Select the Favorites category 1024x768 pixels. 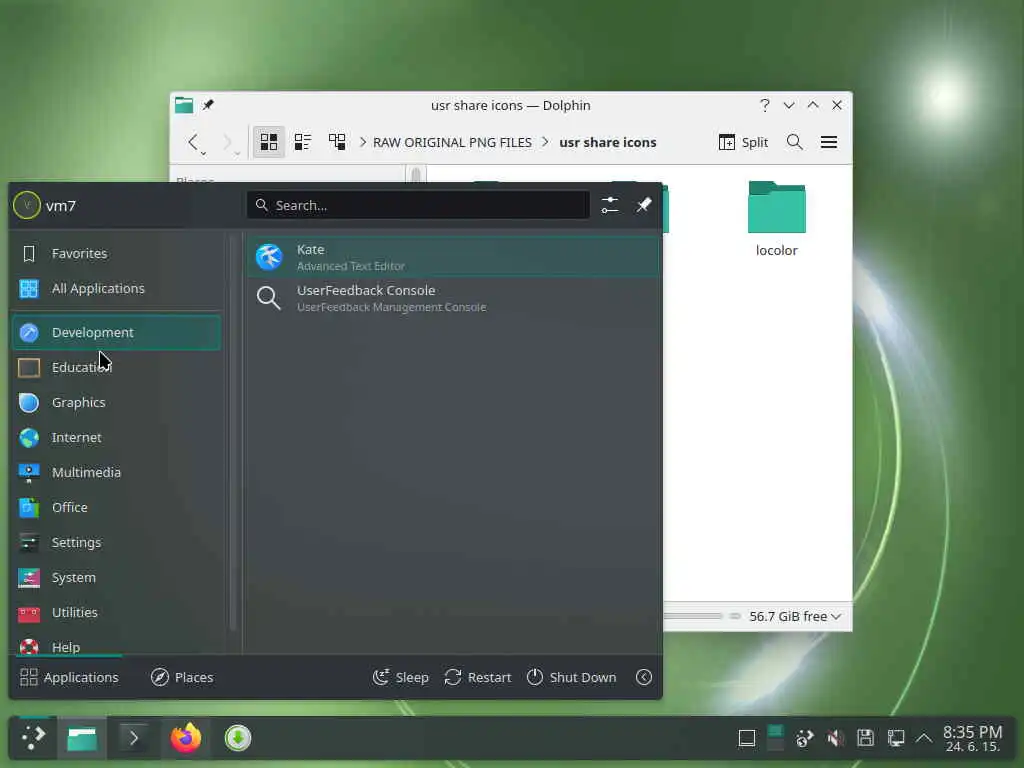click(x=116, y=253)
